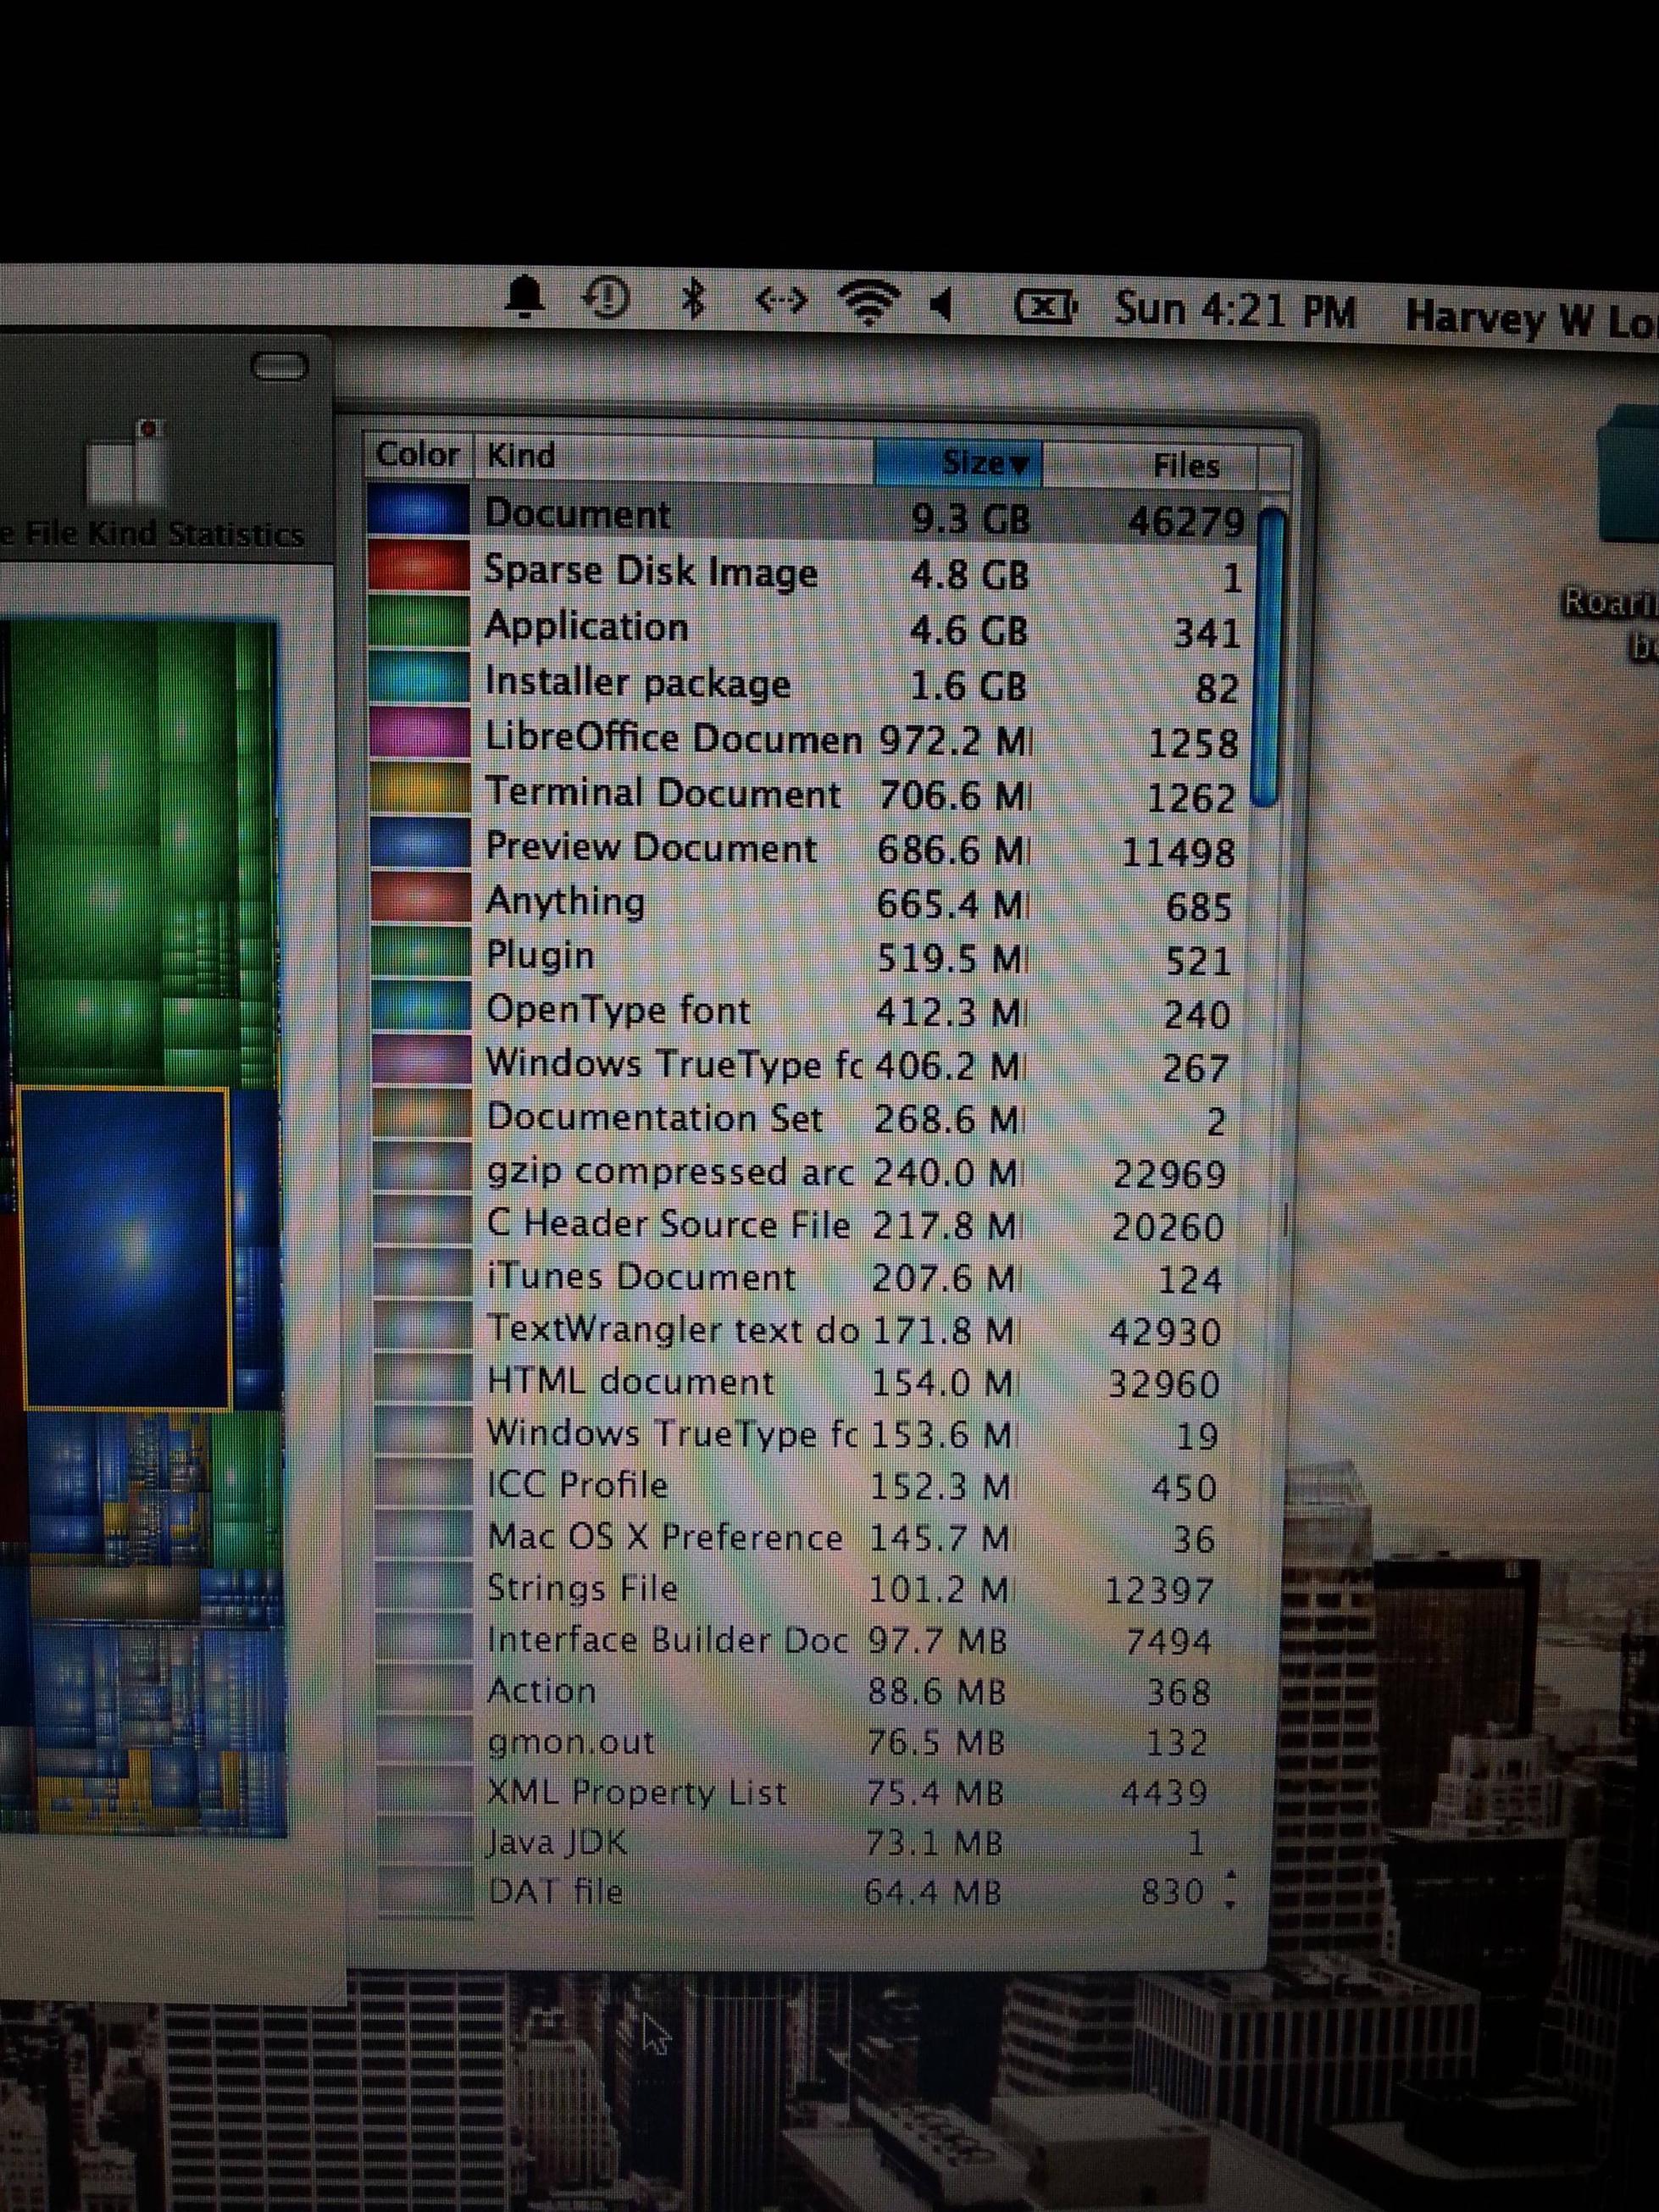The height and width of the screenshot is (2212, 1659).
Task: Sort by the Size column header
Action: (x=958, y=463)
